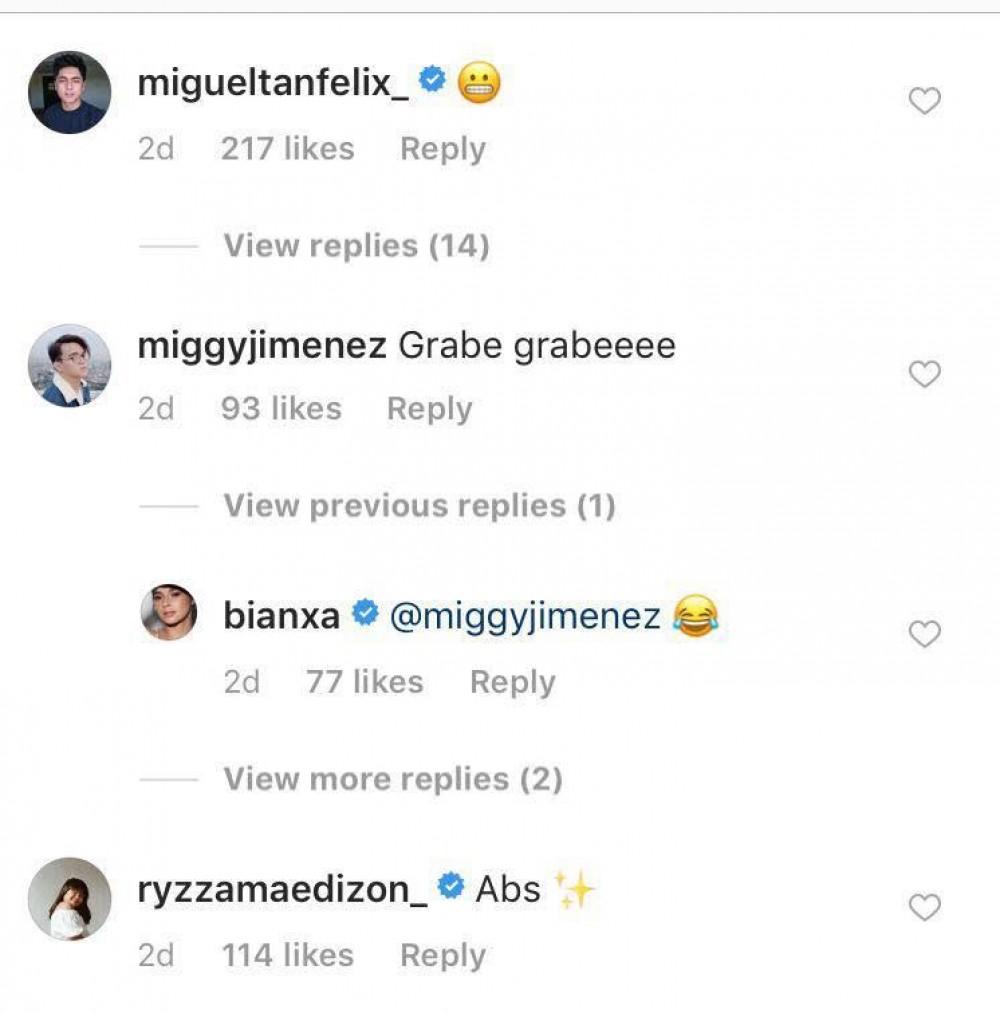
Task: Expand View previous replies (1)
Action: 419,505
